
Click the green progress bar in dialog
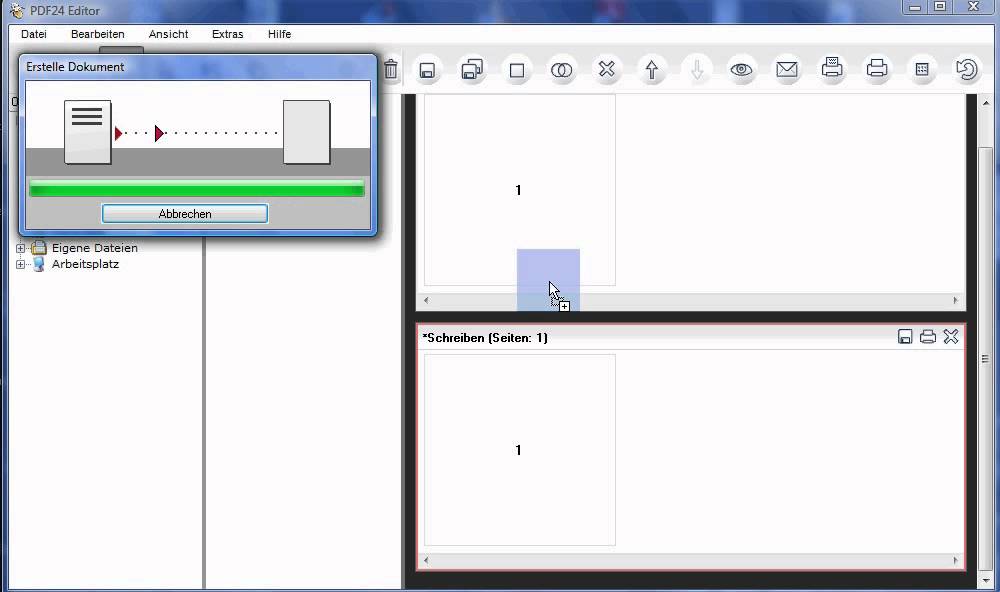click(x=197, y=188)
